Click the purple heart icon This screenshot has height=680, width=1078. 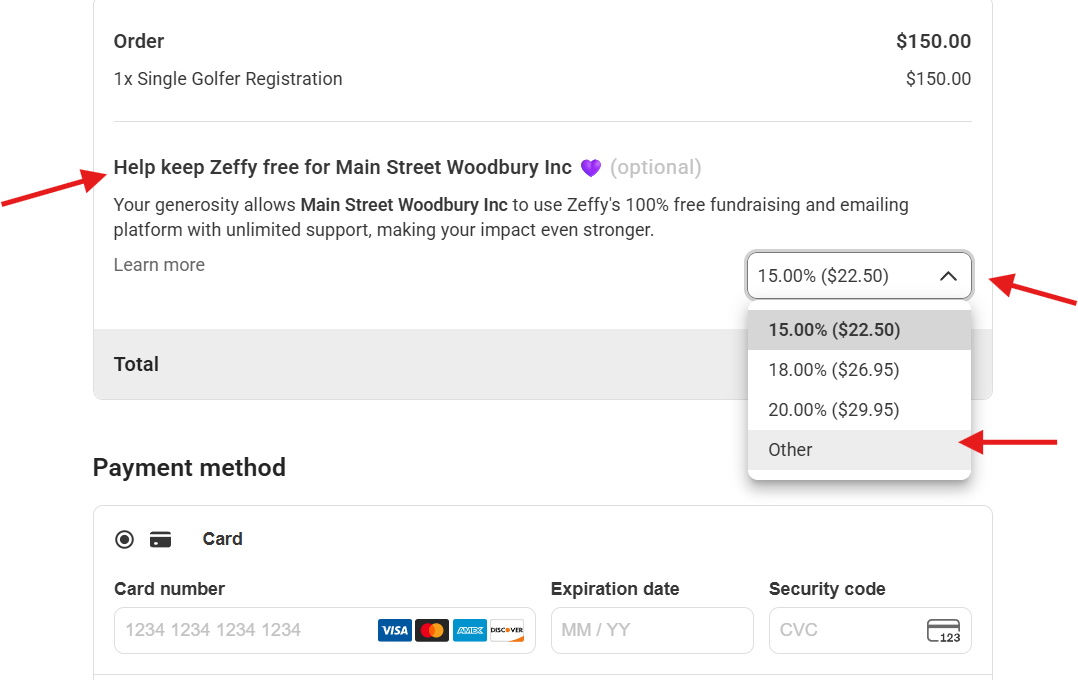[x=591, y=168]
